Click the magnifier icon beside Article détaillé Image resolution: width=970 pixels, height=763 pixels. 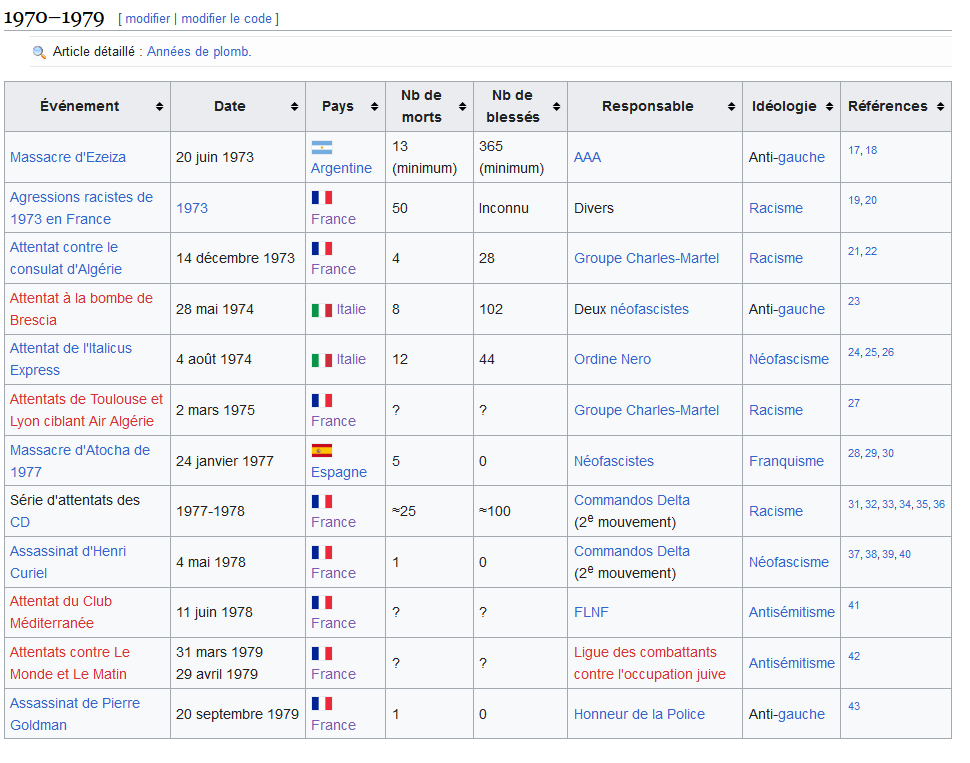[39, 52]
